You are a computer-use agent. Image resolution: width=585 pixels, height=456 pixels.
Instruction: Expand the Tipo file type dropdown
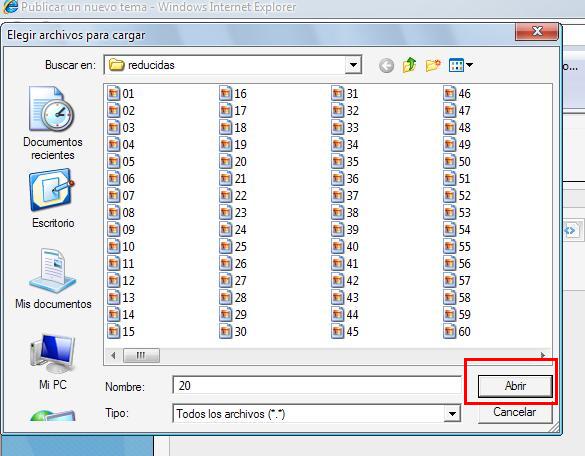point(452,413)
